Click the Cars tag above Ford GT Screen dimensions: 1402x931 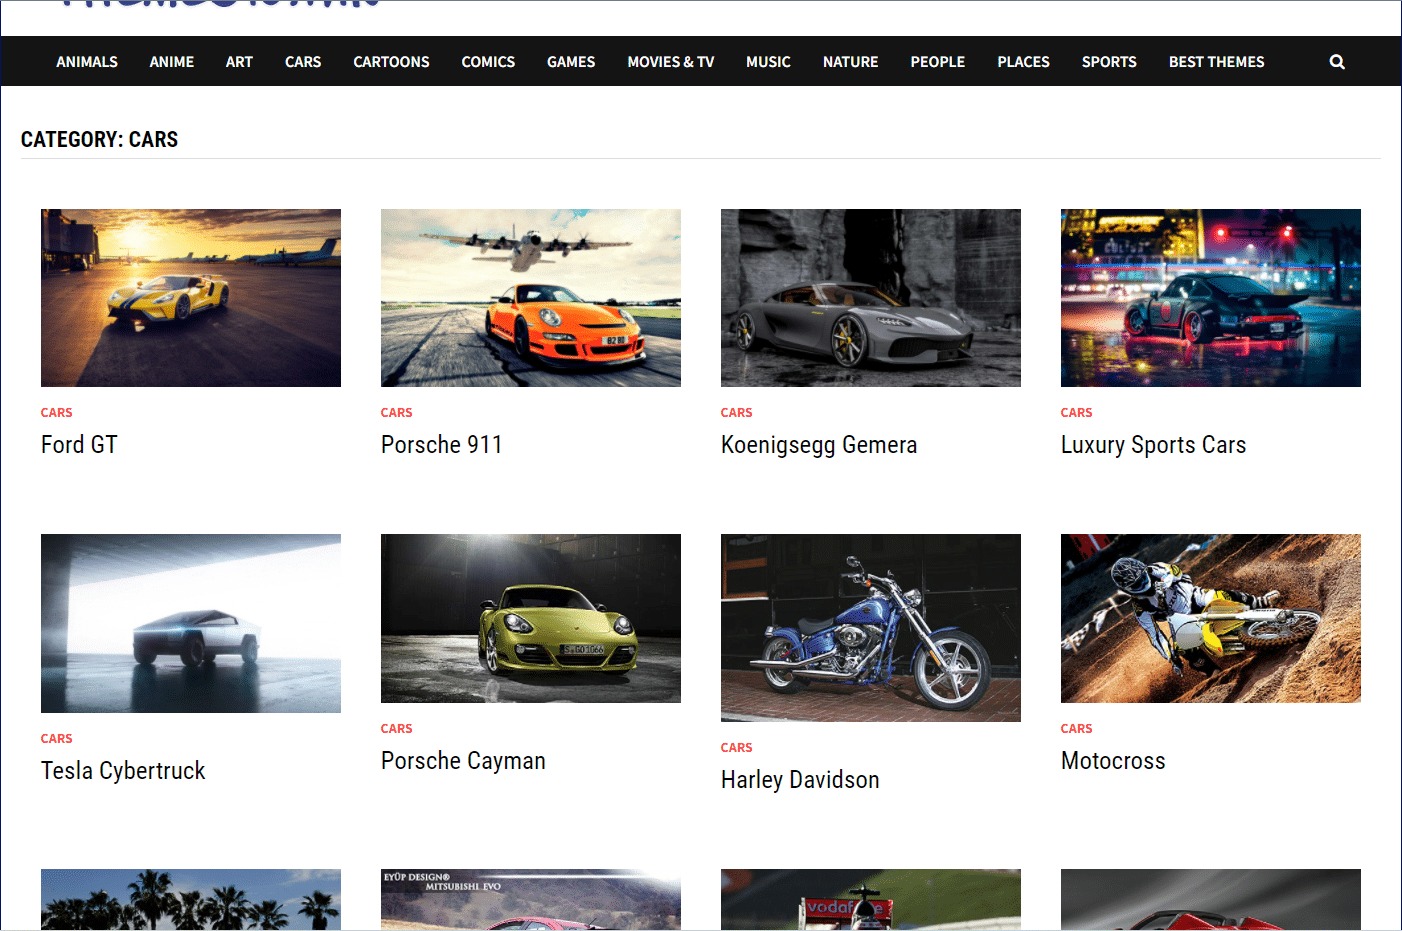[56, 413]
